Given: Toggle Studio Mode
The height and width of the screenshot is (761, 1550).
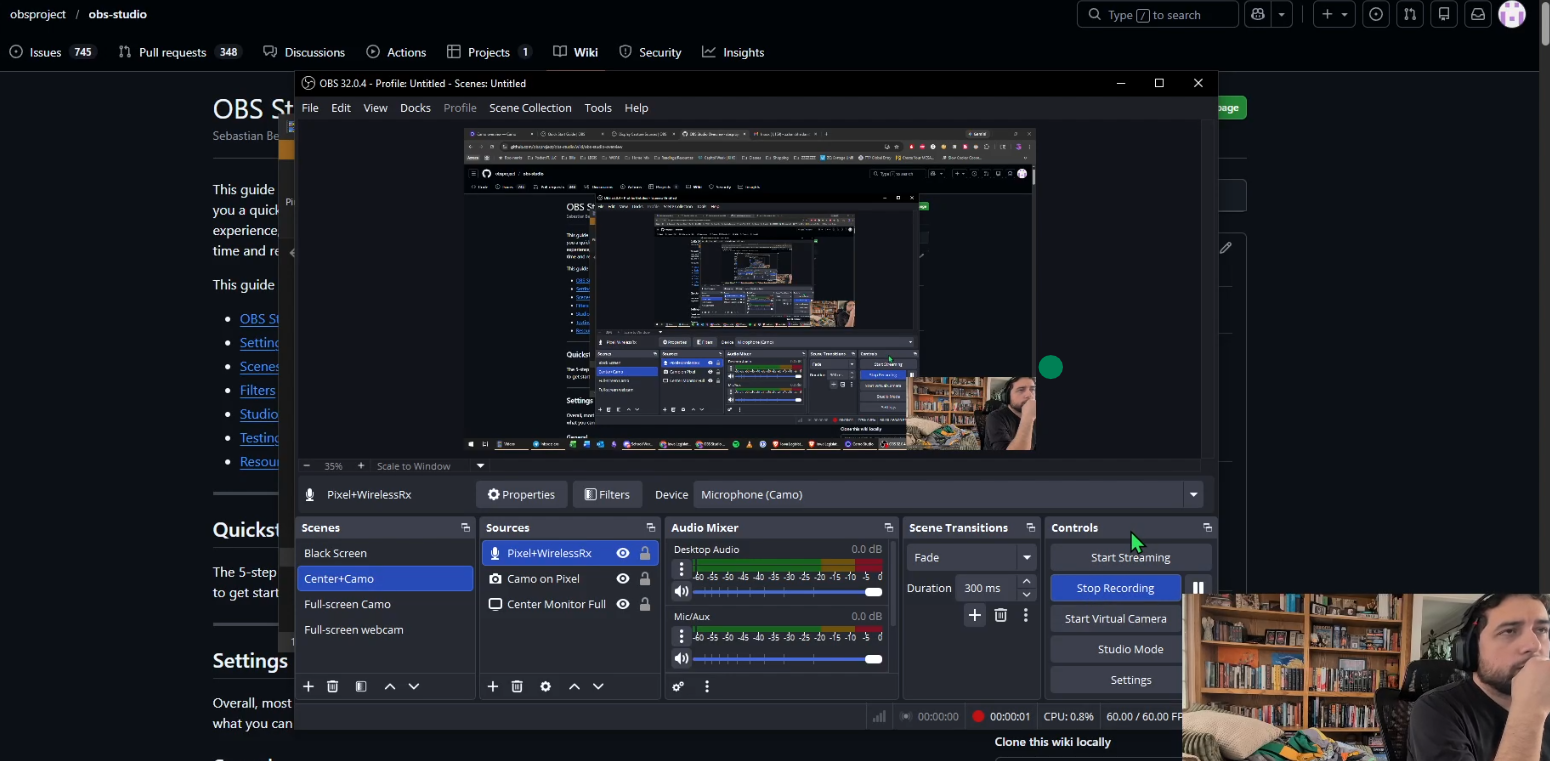Looking at the screenshot, I should 1130,649.
